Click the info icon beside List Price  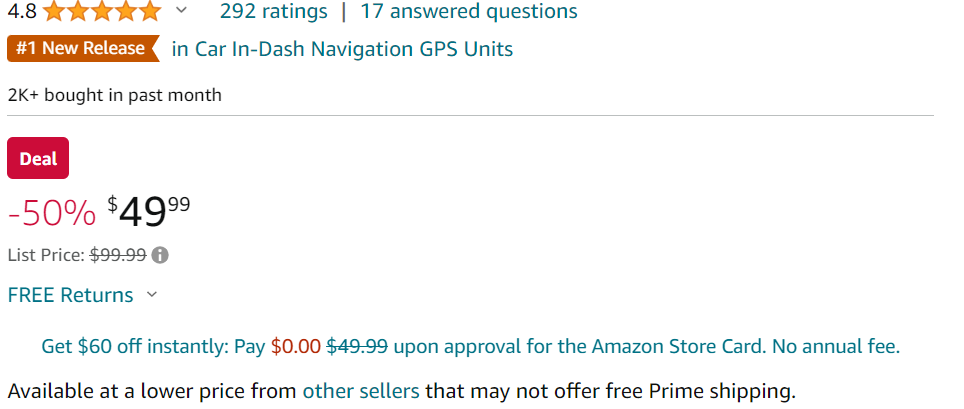click(x=160, y=255)
